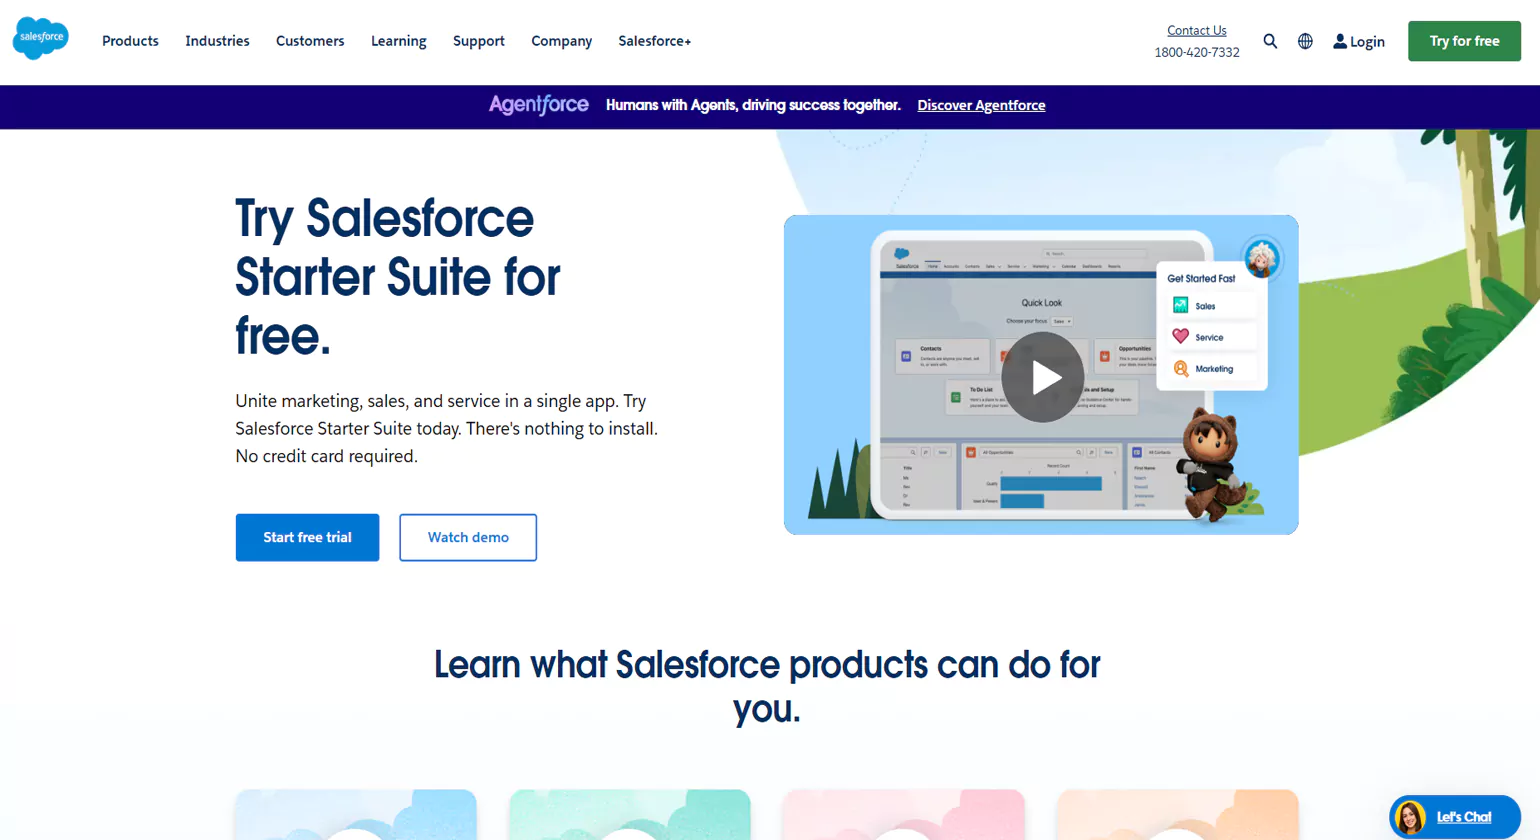
Task: Open the Company navigation menu
Action: click(561, 41)
